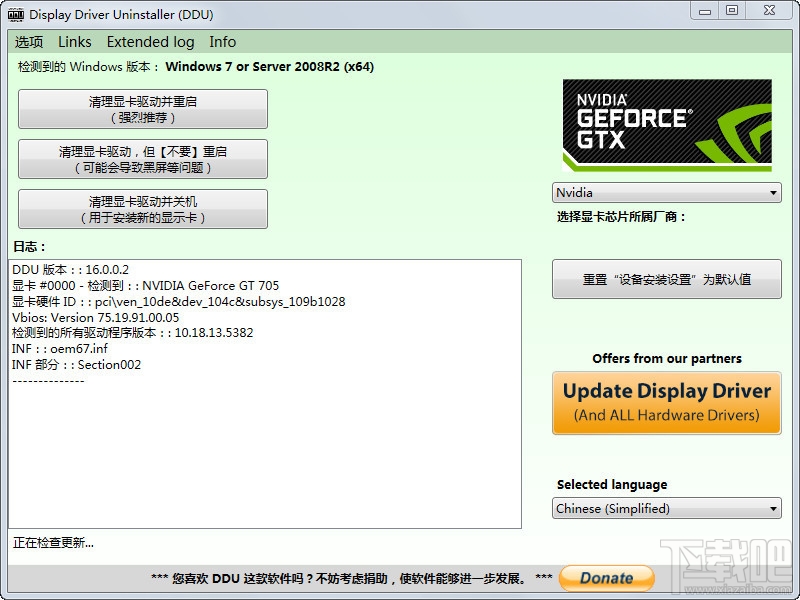This screenshot has height=600, width=800.
Task: Click the driver version 10.18.13.5382 line
Action: pyautogui.click(x=133, y=333)
